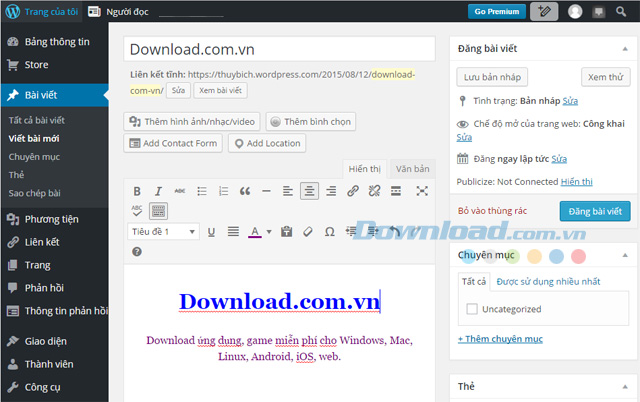Image resolution: width=640 pixels, height=402 pixels.
Task: Switch to Hiển thị visual tab
Action: tap(364, 169)
